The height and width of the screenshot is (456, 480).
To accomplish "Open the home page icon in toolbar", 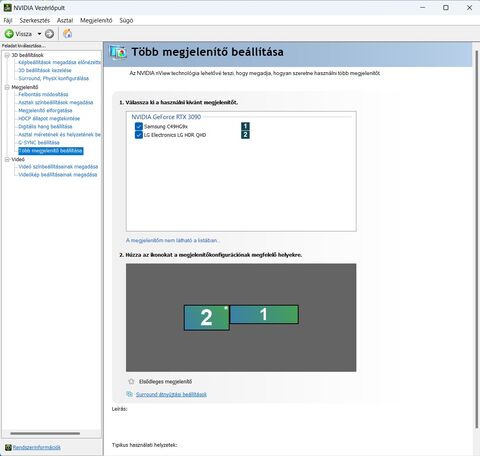I will 68,33.
